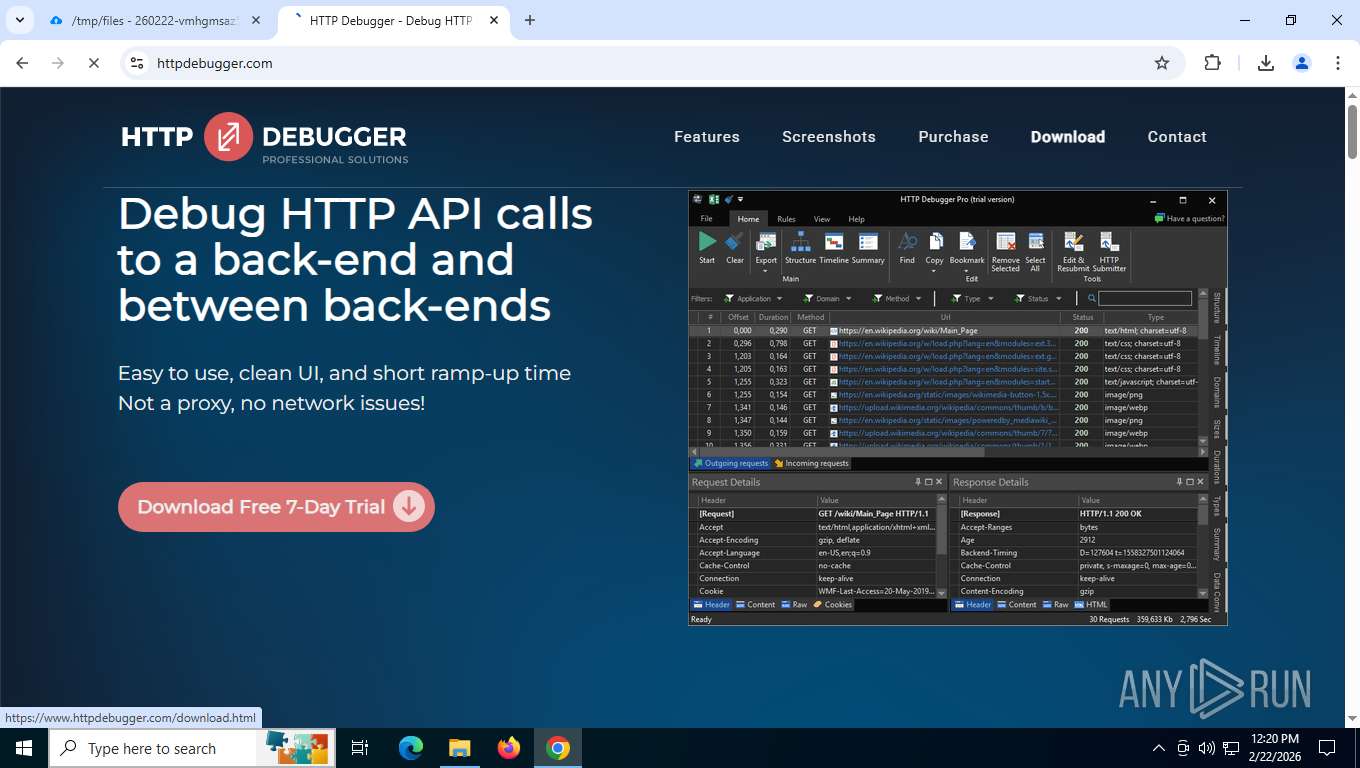Expand the hidden system tray icons

tap(1159, 748)
